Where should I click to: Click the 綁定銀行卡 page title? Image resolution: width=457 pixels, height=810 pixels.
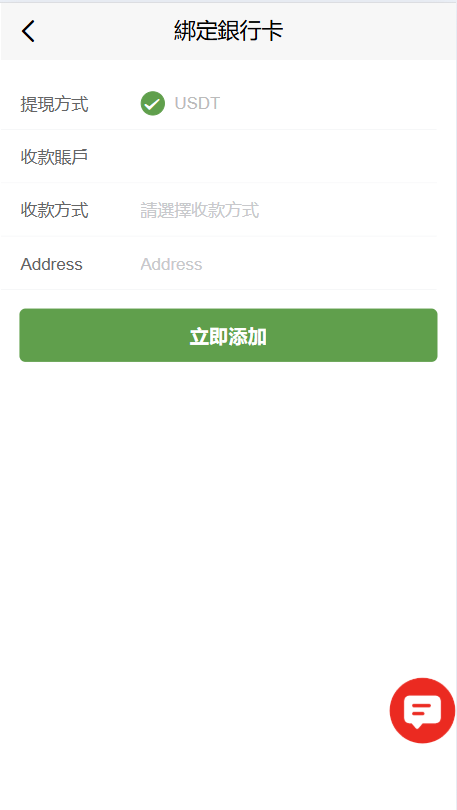point(228,31)
